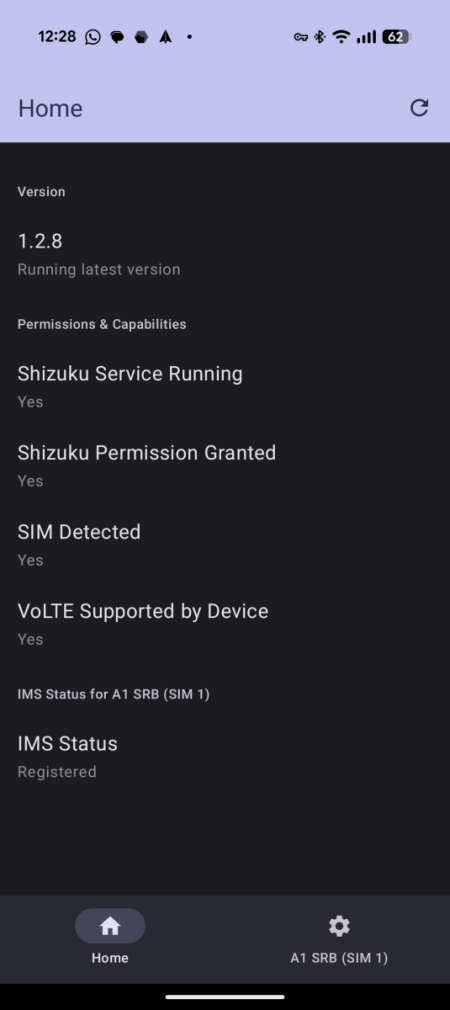The height and width of the screenshot is (1010, 450).
Task: Tap the cellular signal bars icon
Action: (x=366, y=37)
